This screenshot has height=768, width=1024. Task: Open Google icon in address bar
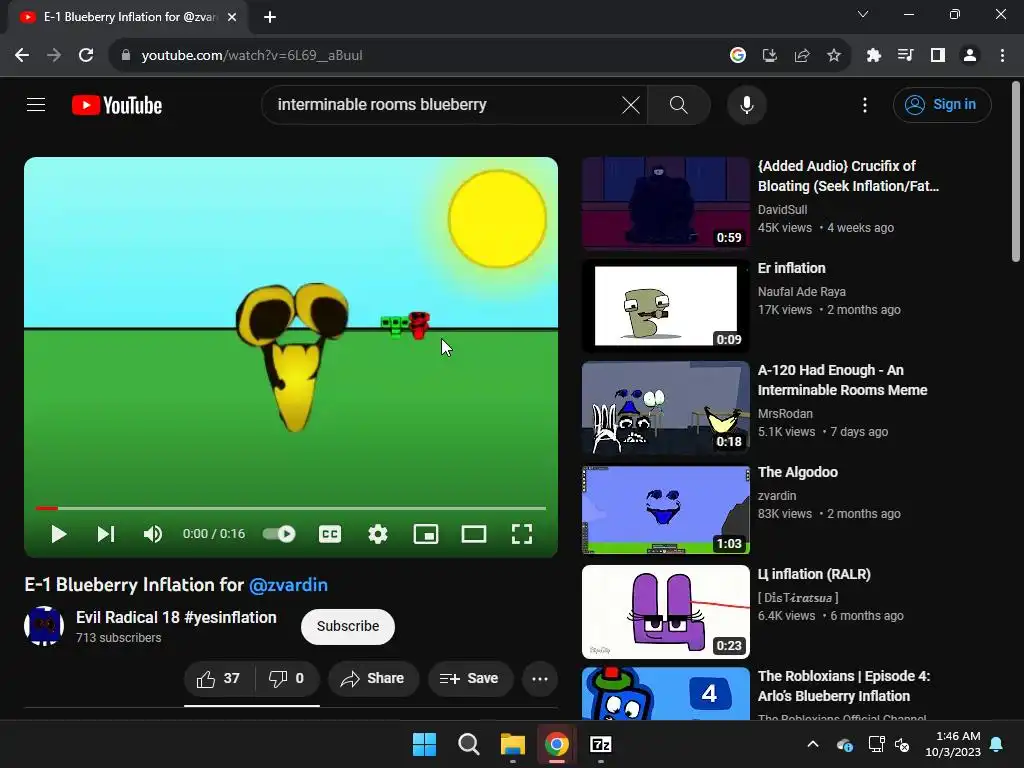(x=737, y=56)
